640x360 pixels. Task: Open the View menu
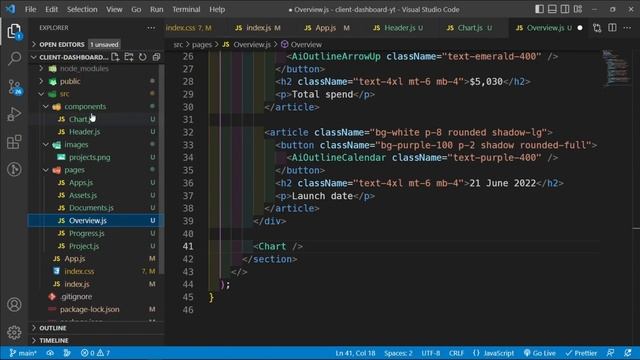point(114,9)
